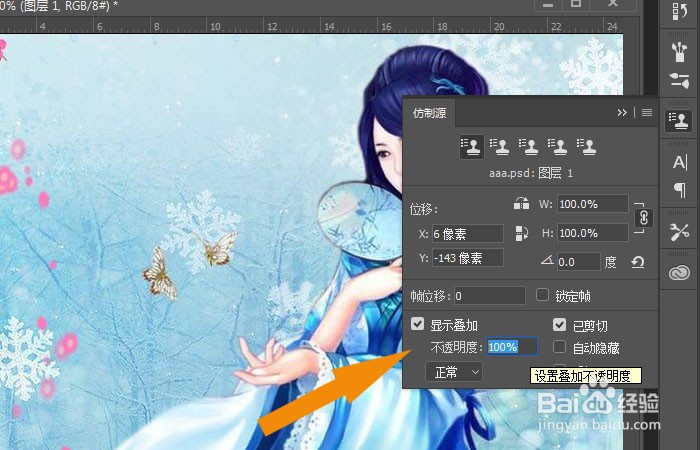700x450 pixels.
Task: Collapse the panel with the double-arrow icon
Action: [x=622, y=112]
